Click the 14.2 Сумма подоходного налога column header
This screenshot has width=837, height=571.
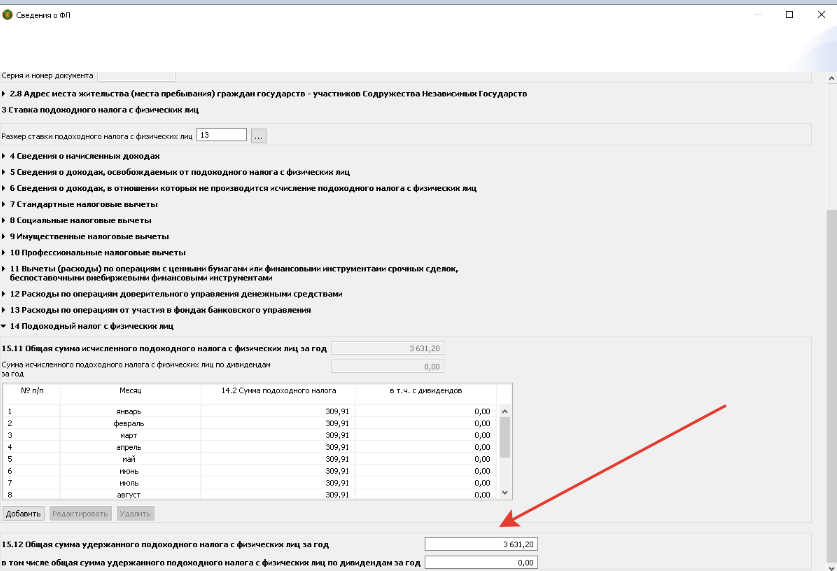pyautogui.click(x=277, y=389)
